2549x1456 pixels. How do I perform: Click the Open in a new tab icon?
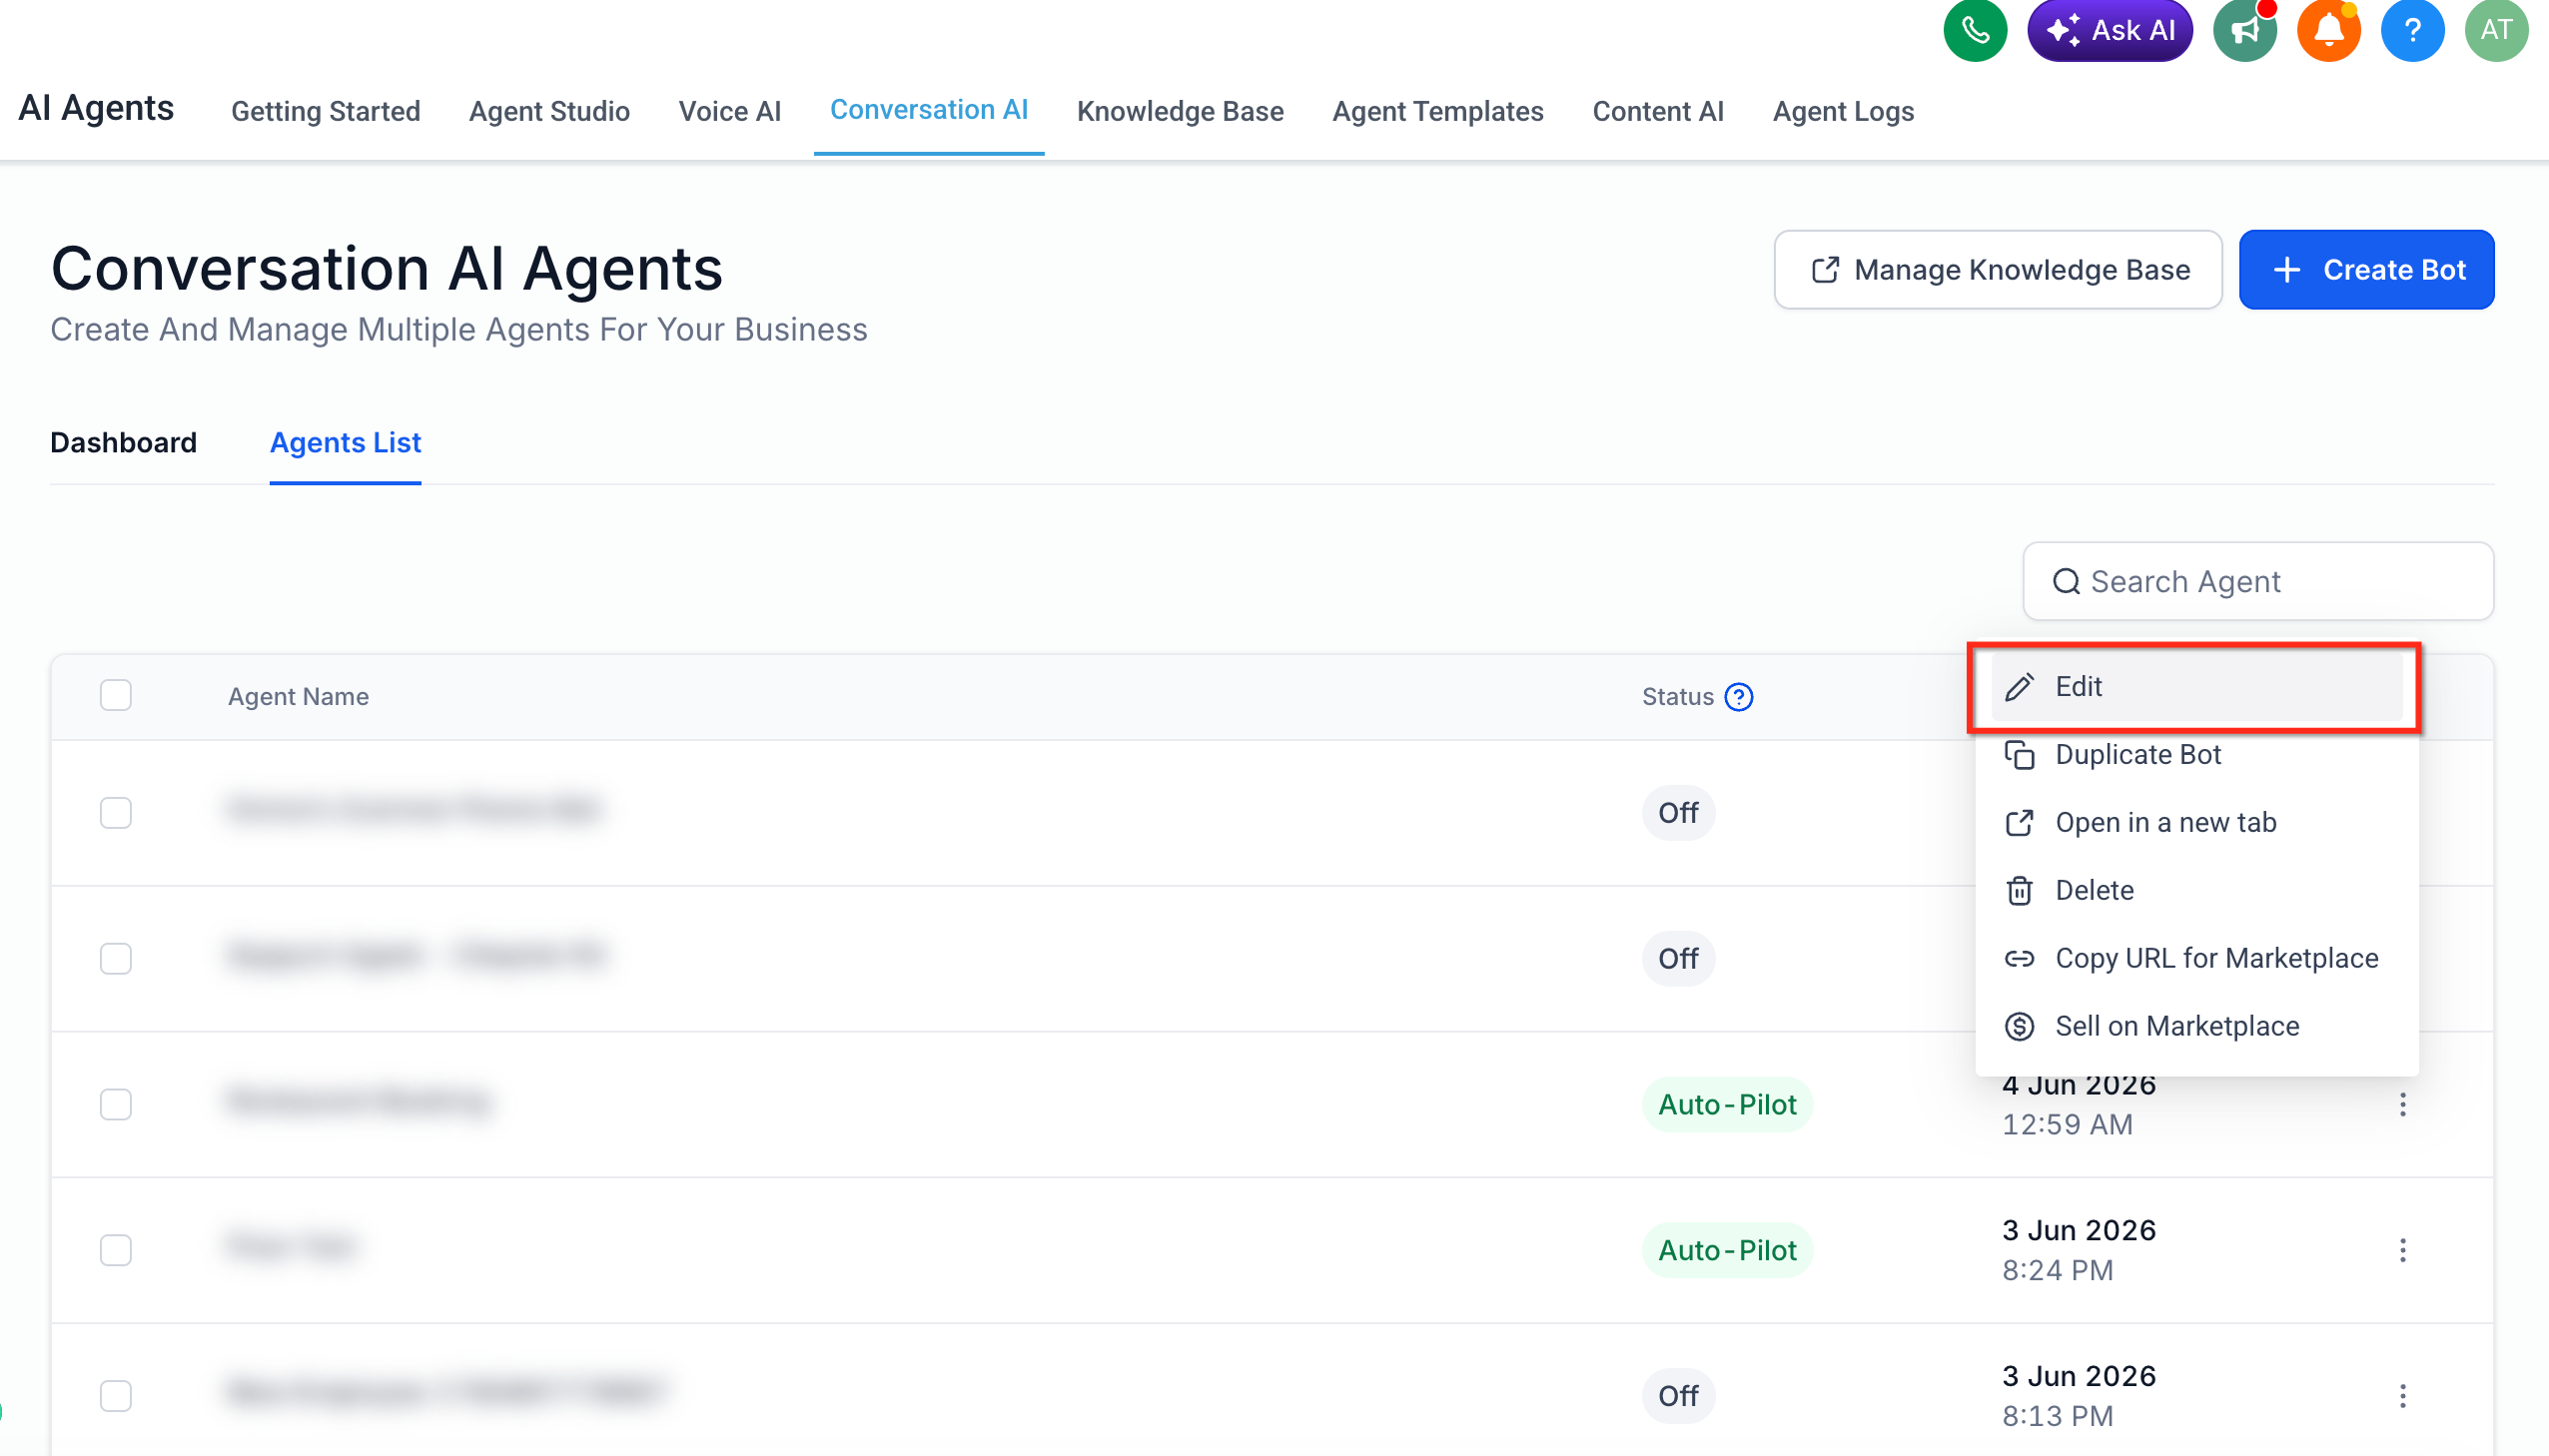[x=2019, y=823]
